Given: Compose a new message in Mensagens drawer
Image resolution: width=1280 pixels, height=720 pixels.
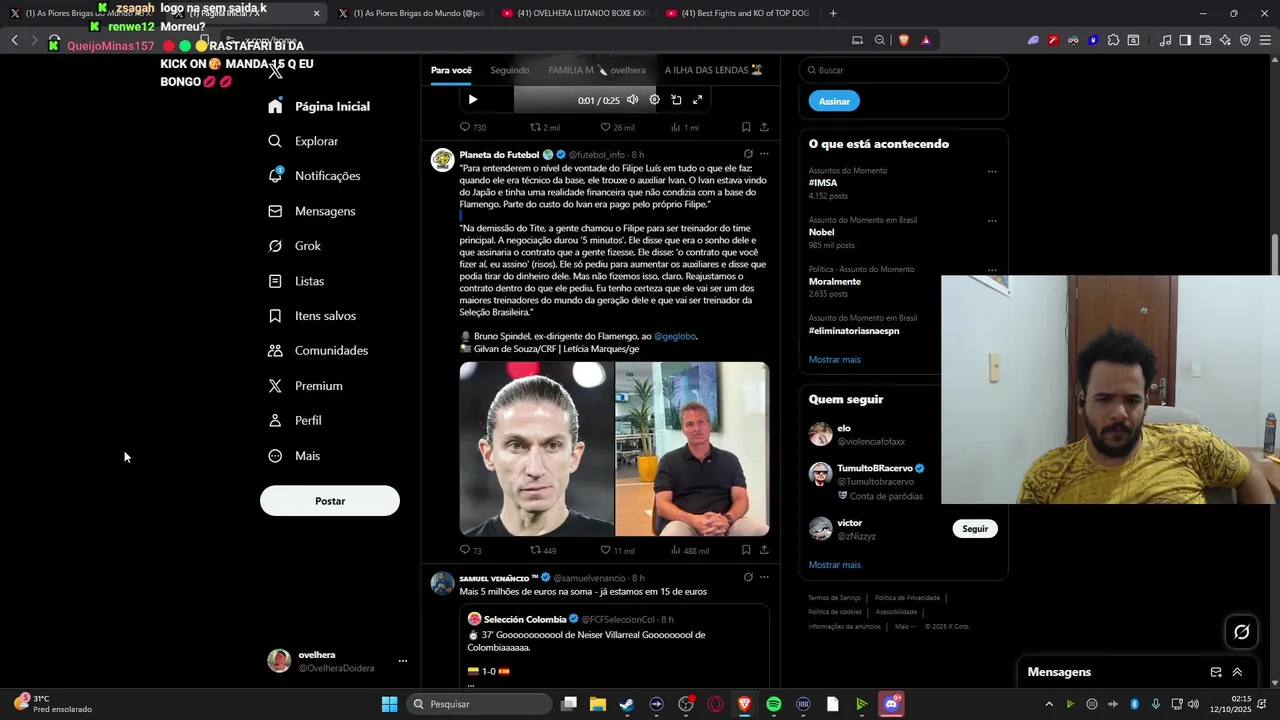Looking at the screenshot, I should pyautogui.click(x=1216, y=672).
